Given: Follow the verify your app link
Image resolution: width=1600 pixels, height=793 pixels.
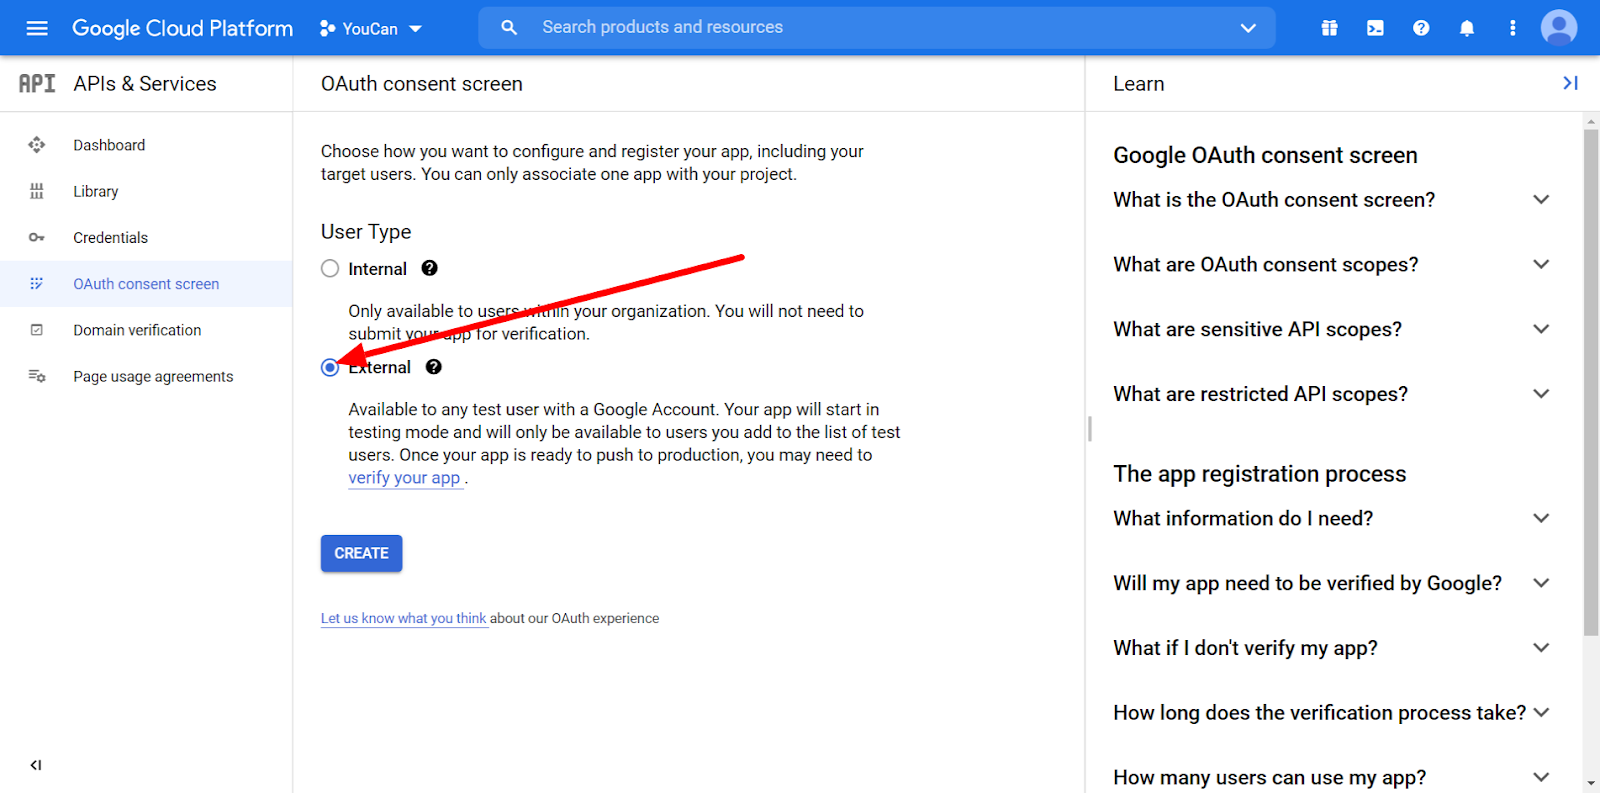Looking at the screenshot, I should point(404,478).
